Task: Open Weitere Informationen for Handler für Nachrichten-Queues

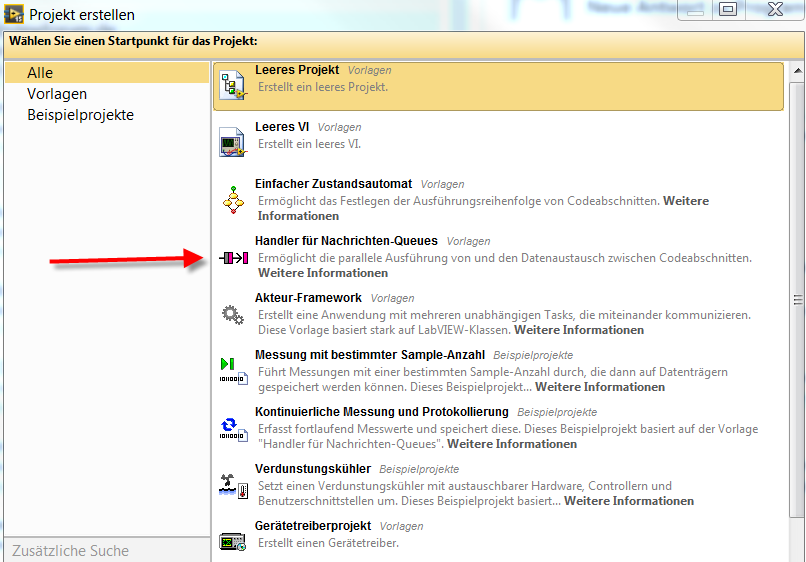Action: coord(323,273)
